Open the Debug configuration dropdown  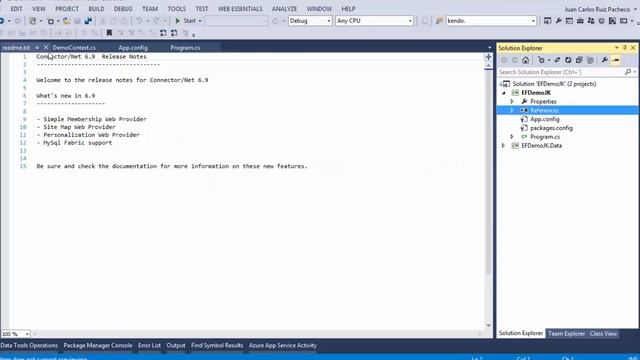coord(329,21)
